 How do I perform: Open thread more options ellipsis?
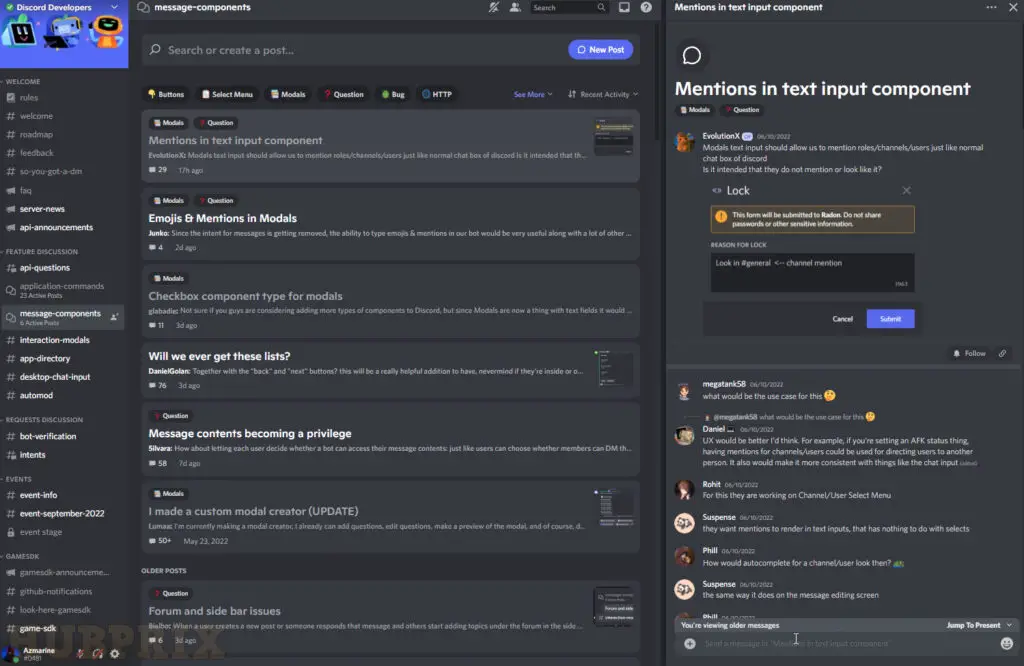pos(991,7)
